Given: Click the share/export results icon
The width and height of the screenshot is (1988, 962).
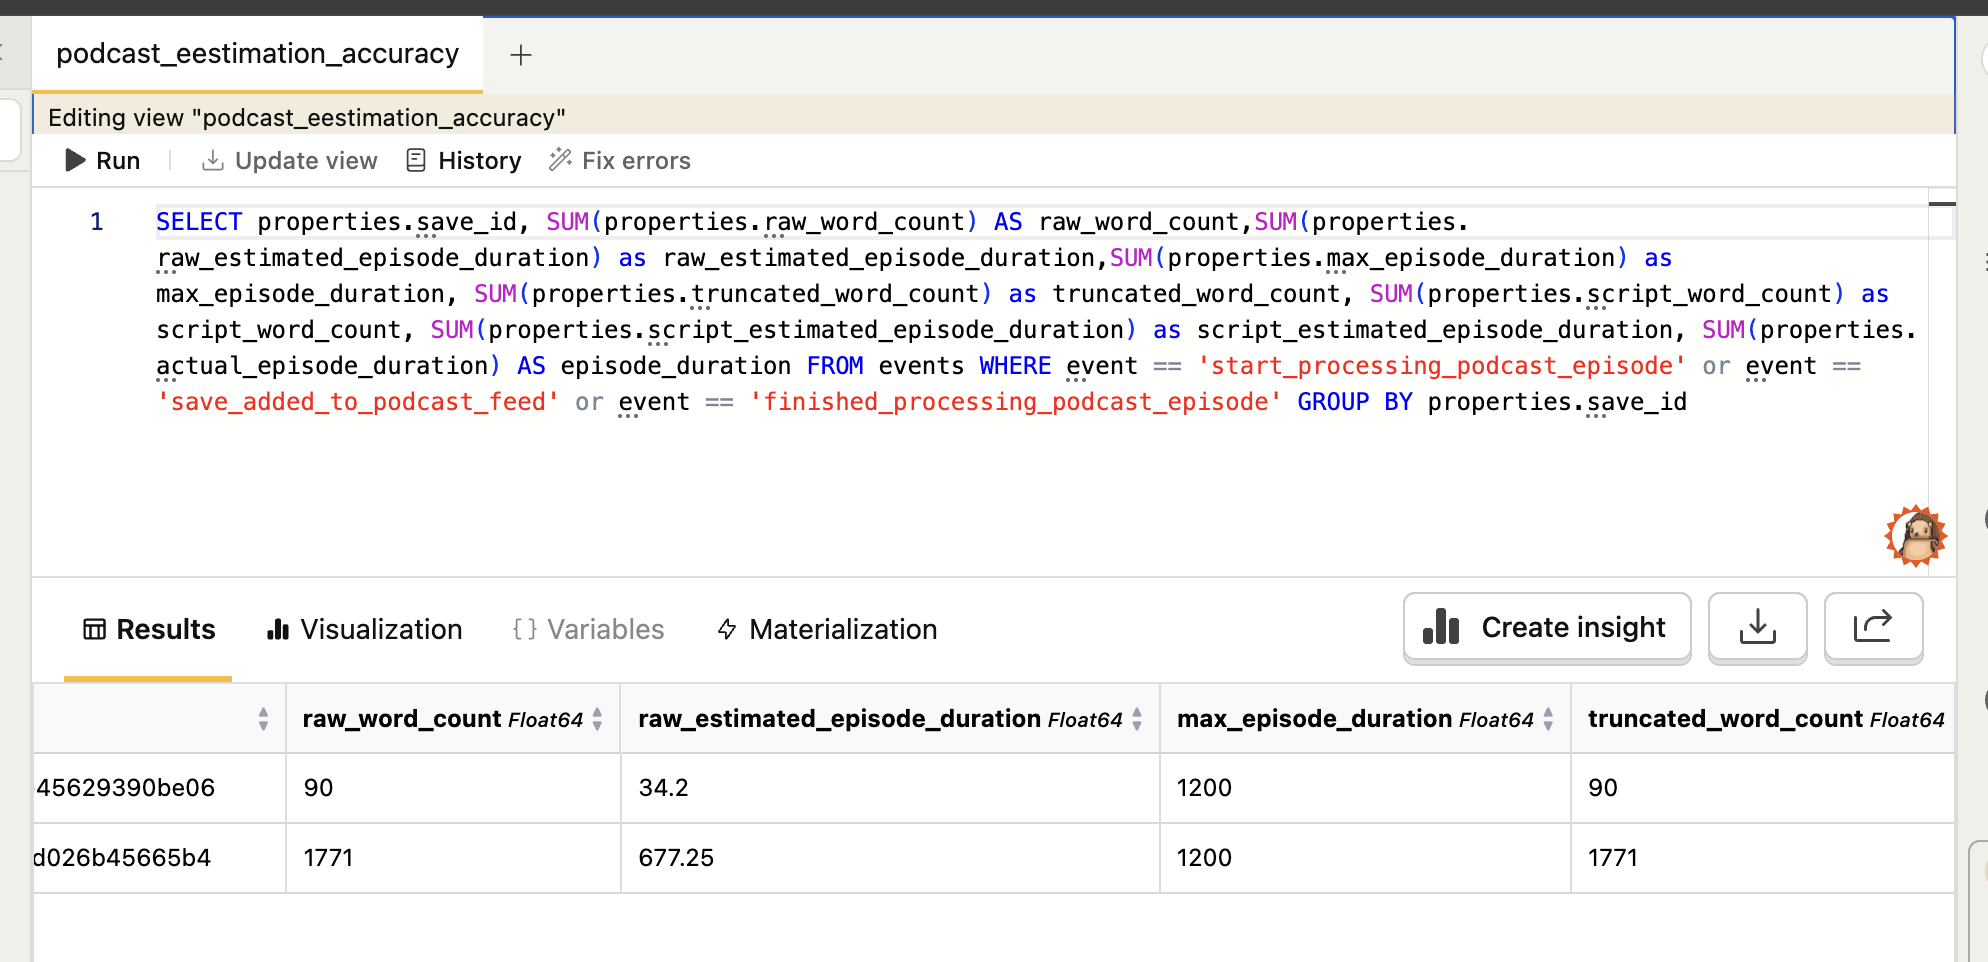Looking at the screenshot, I should (x=1873, y=628).
